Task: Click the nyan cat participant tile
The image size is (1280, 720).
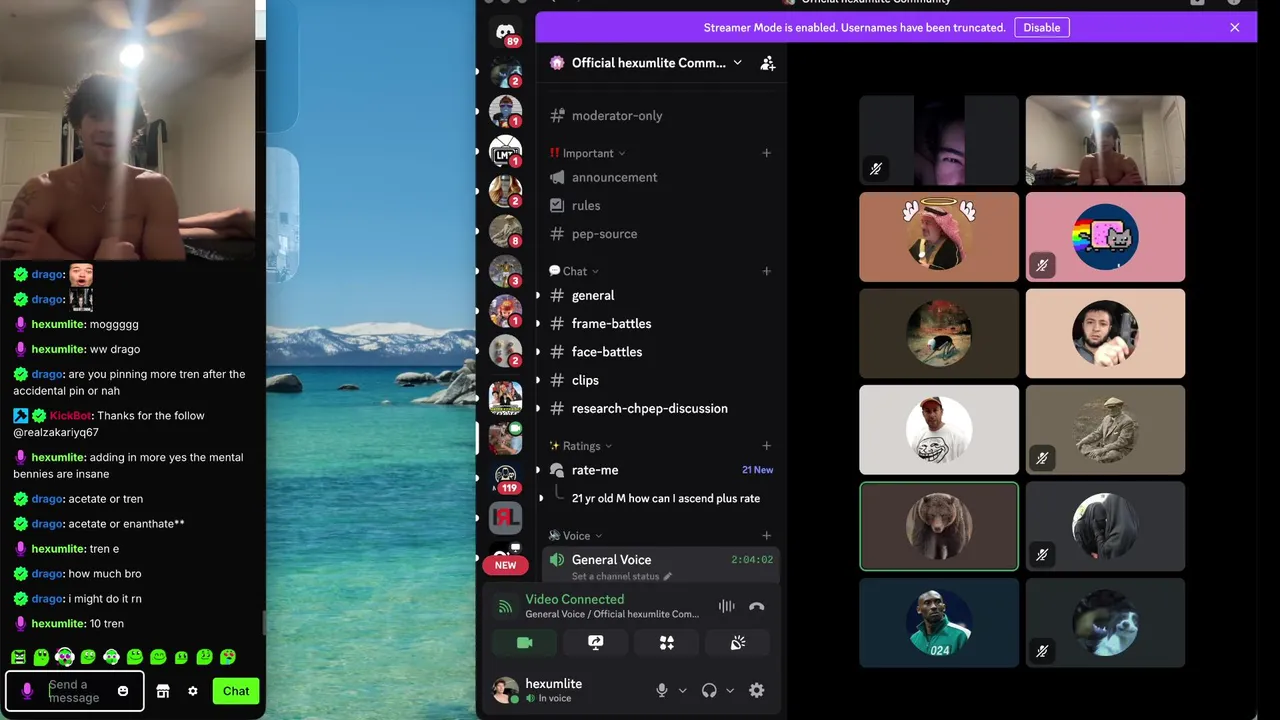Action: click(1105, 237)
